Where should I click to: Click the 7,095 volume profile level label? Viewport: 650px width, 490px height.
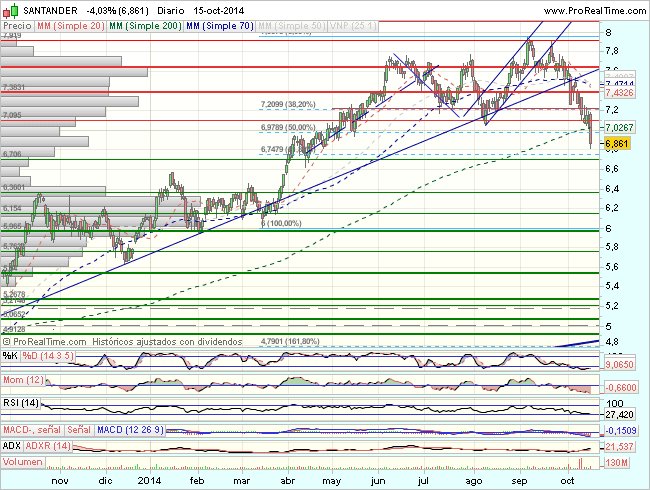tap(12, 115)
